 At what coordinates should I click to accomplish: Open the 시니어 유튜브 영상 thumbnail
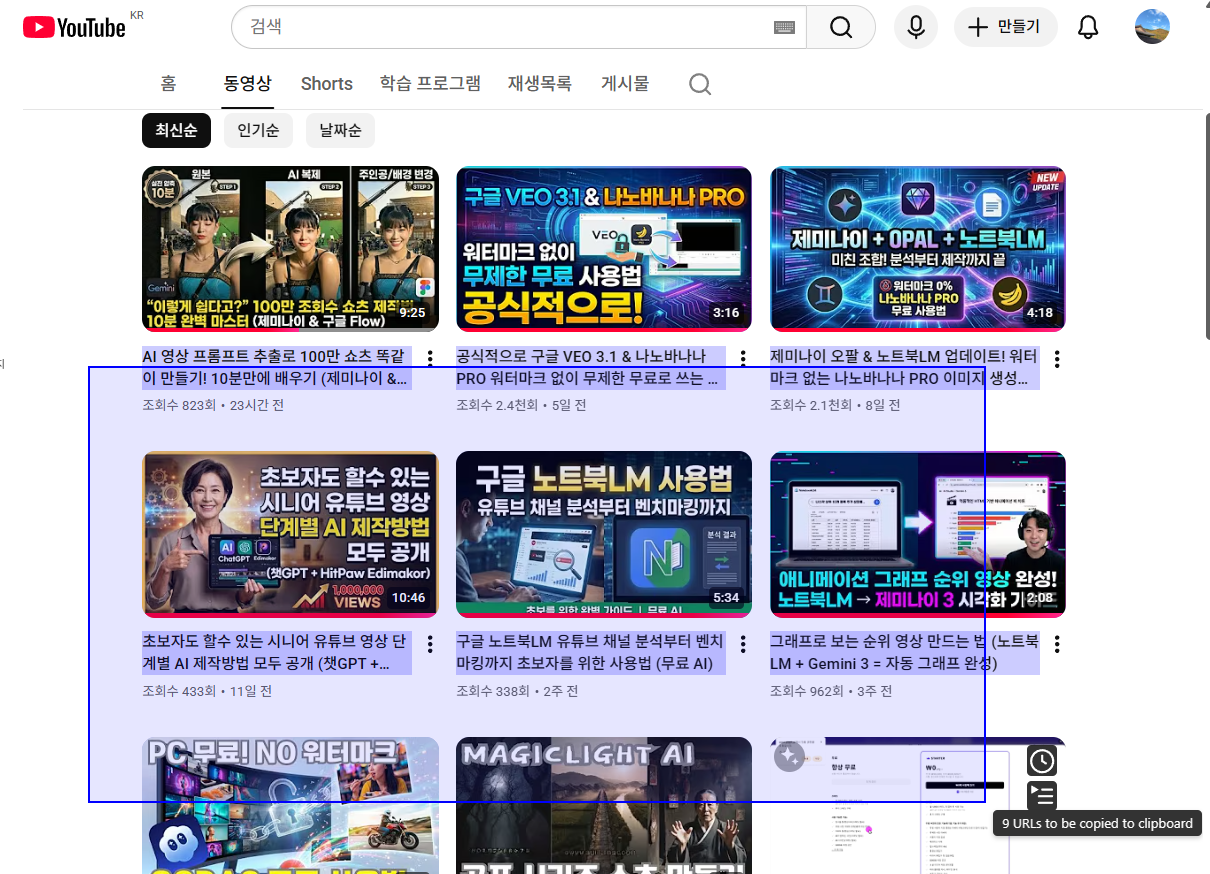(x=290, y=534)
